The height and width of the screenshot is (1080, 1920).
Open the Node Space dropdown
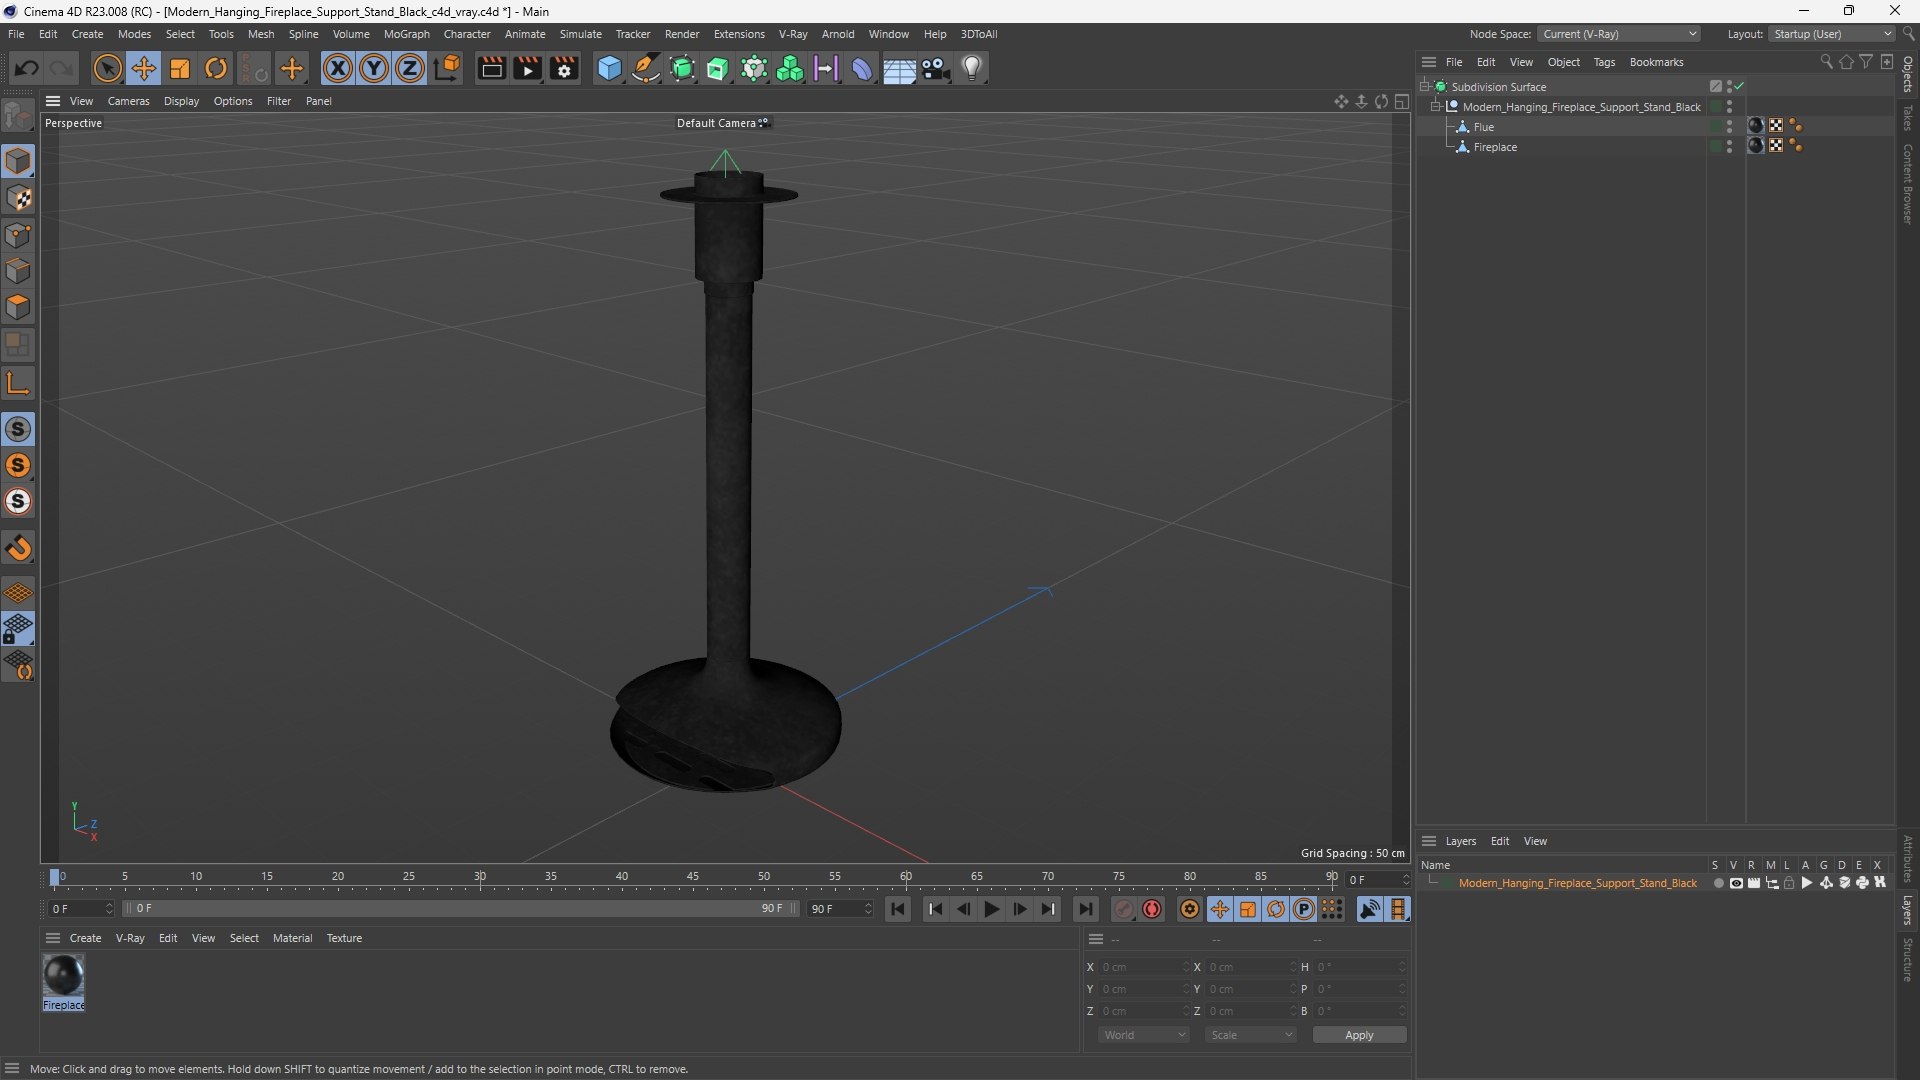tap(1618, 34)
